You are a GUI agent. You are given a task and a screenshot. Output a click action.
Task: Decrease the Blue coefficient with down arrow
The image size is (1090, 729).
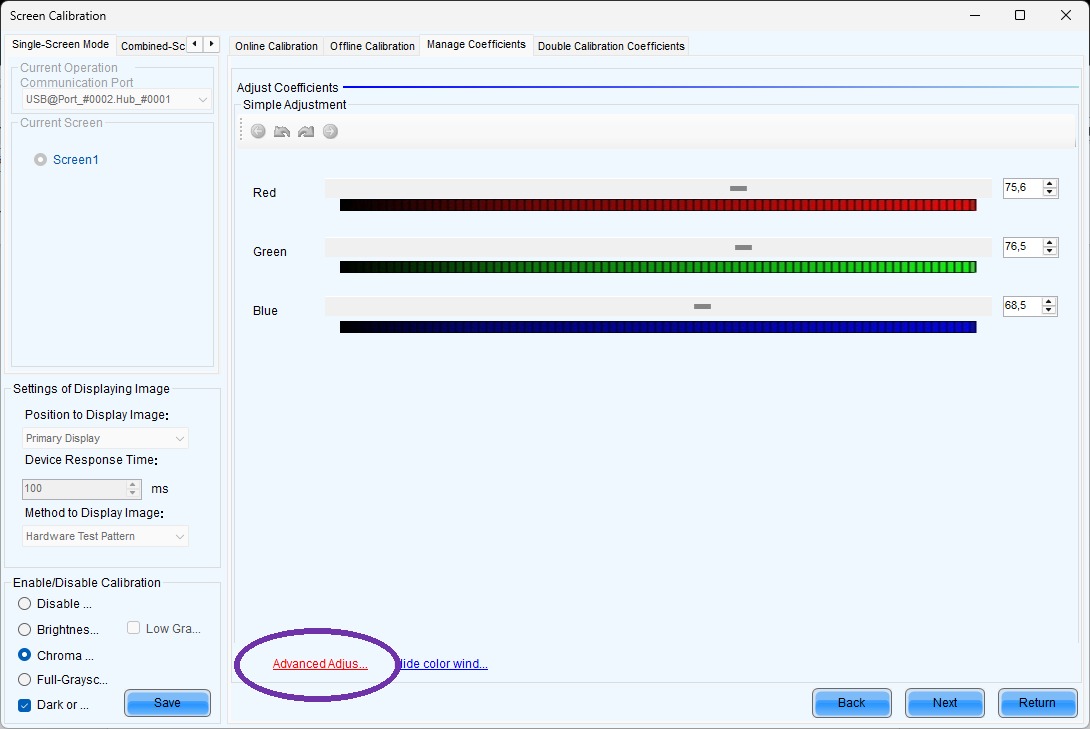coord(1050,311)
